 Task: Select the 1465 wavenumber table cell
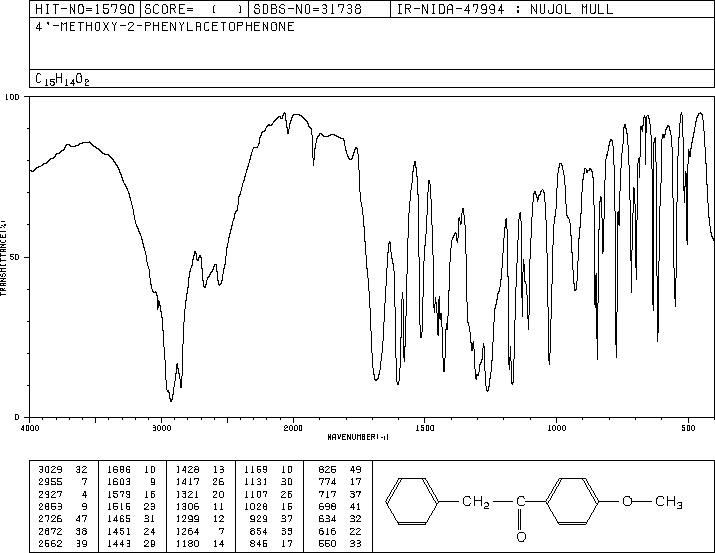[119, 519]
